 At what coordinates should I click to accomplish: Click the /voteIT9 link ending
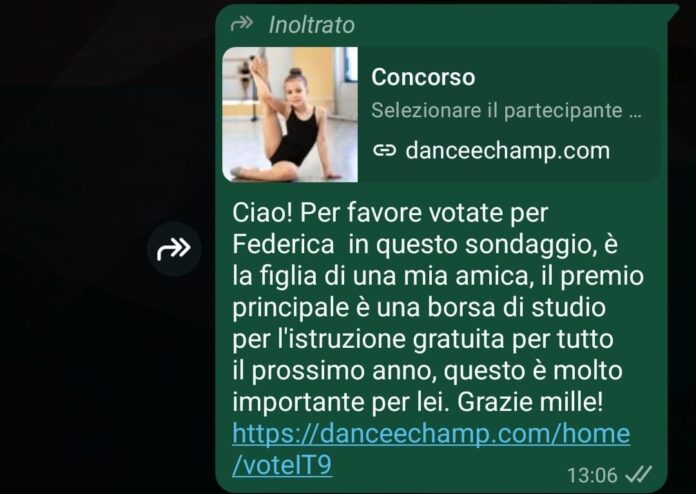pos(282,465)
